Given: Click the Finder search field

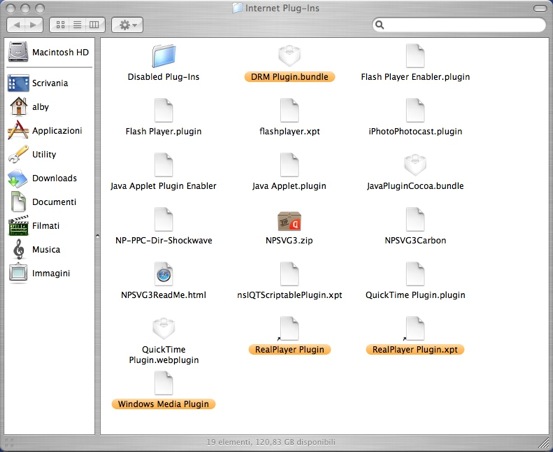Looking at the screenshot, I should pos(459,25).
